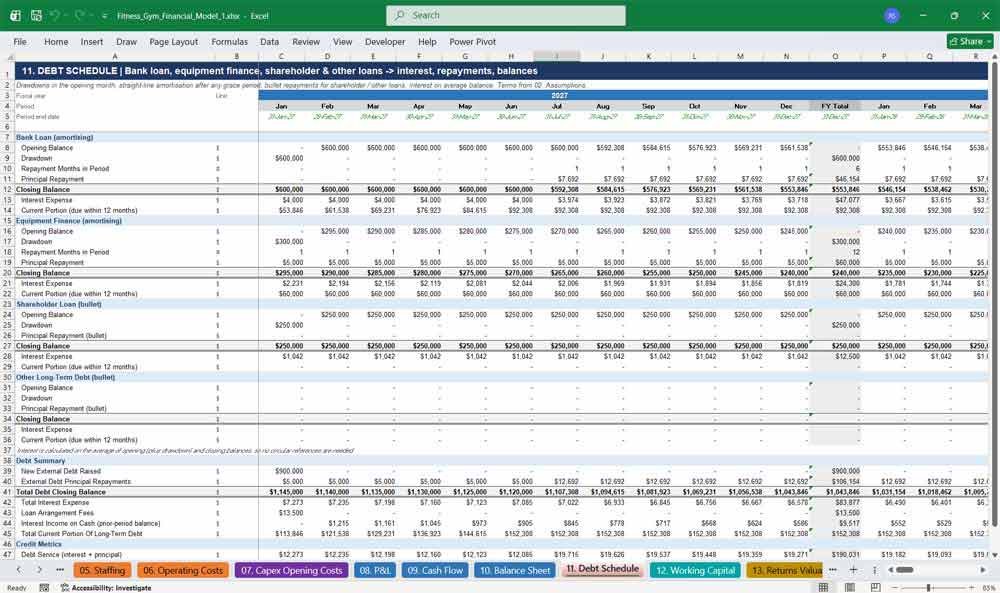The height and width of the screenshot is (593, 1000).
Task: Click vertical scroll up arrow
Action: 994,57
